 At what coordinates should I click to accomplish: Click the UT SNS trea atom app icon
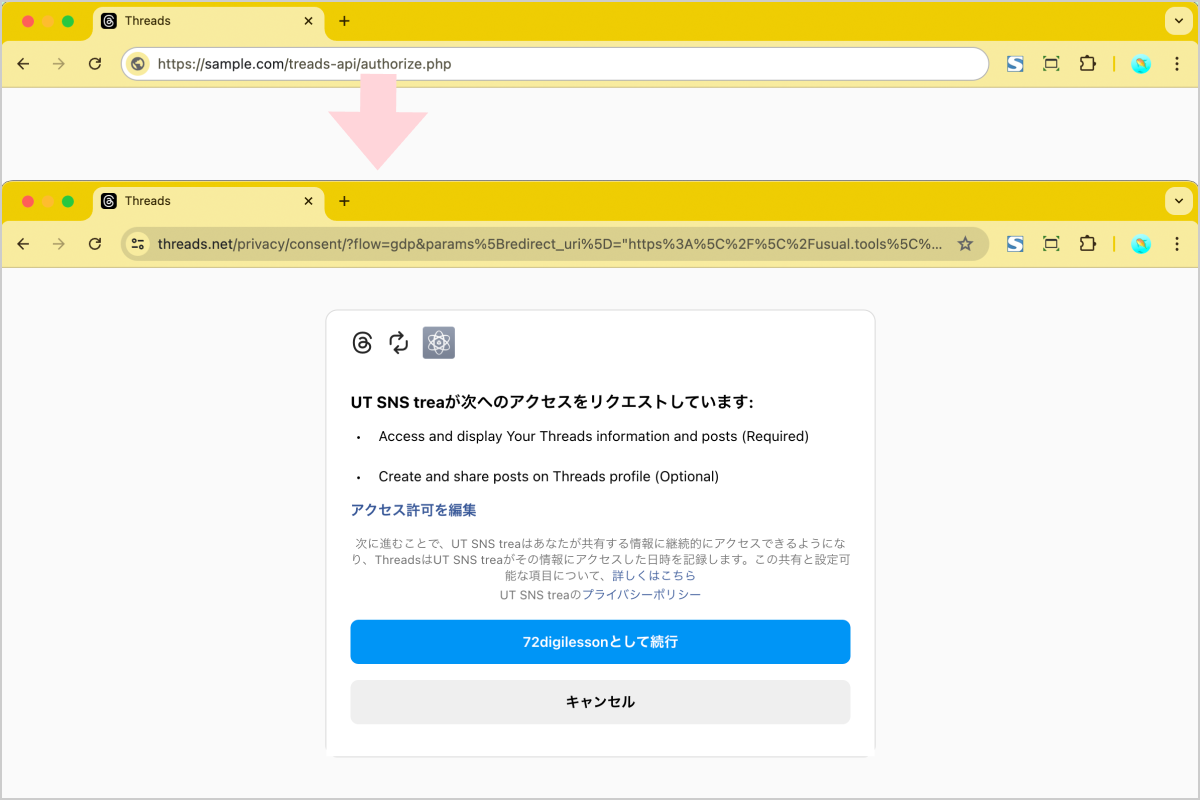(x=438, y=343)
